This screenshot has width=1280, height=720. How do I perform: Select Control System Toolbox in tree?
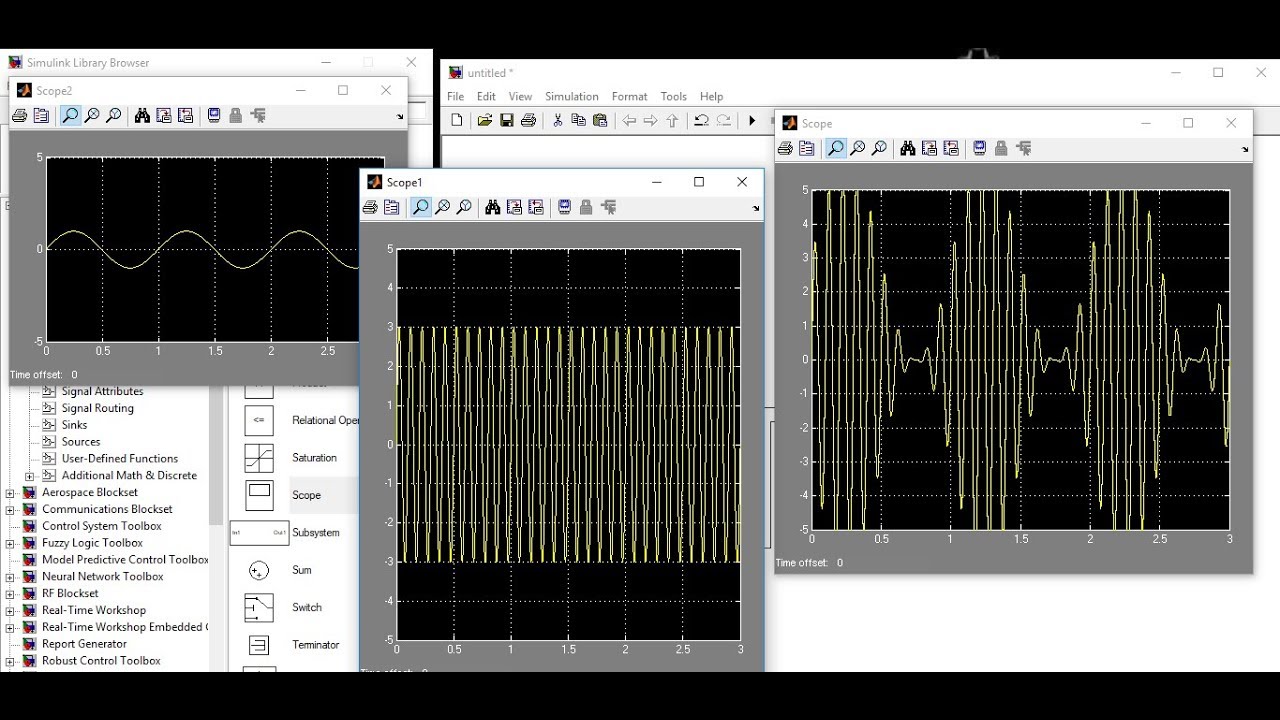click(x=101, y=526)
